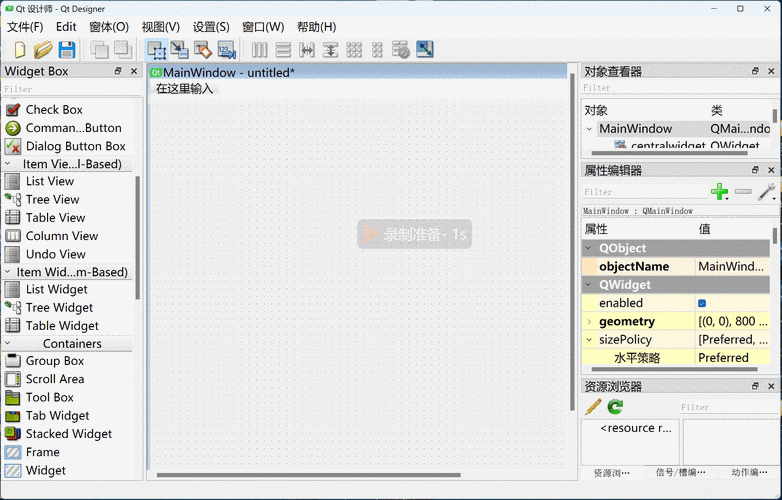Viewport: 782px width, 500px height.
Task: Open the 窗体(O) menu
Action: coord(109,27)
